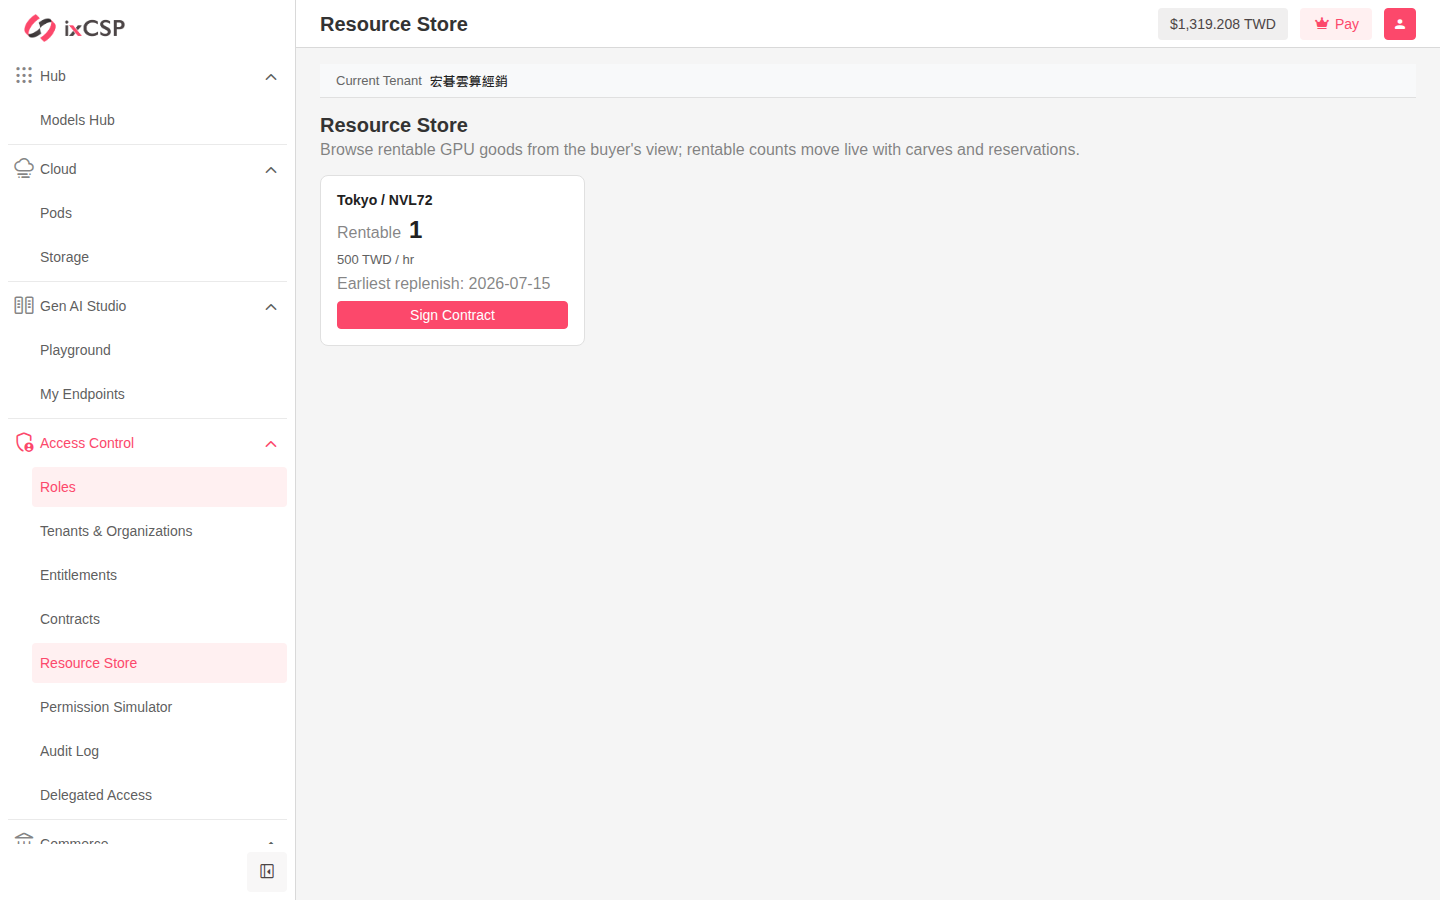View the Audit Log
The image size is (1440, 900).
click(159, 751)
